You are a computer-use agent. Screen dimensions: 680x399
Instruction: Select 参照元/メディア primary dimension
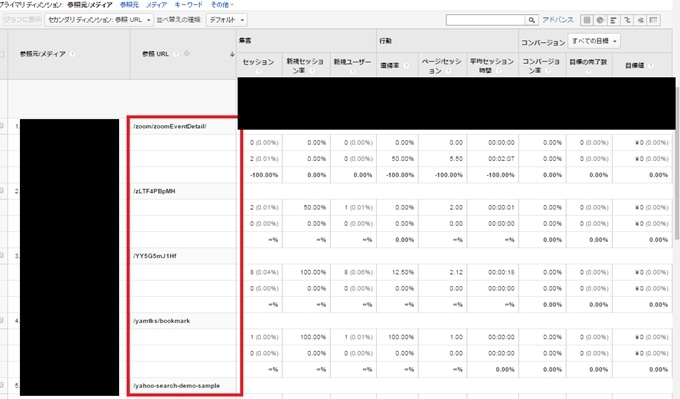(x=90, y=5)
